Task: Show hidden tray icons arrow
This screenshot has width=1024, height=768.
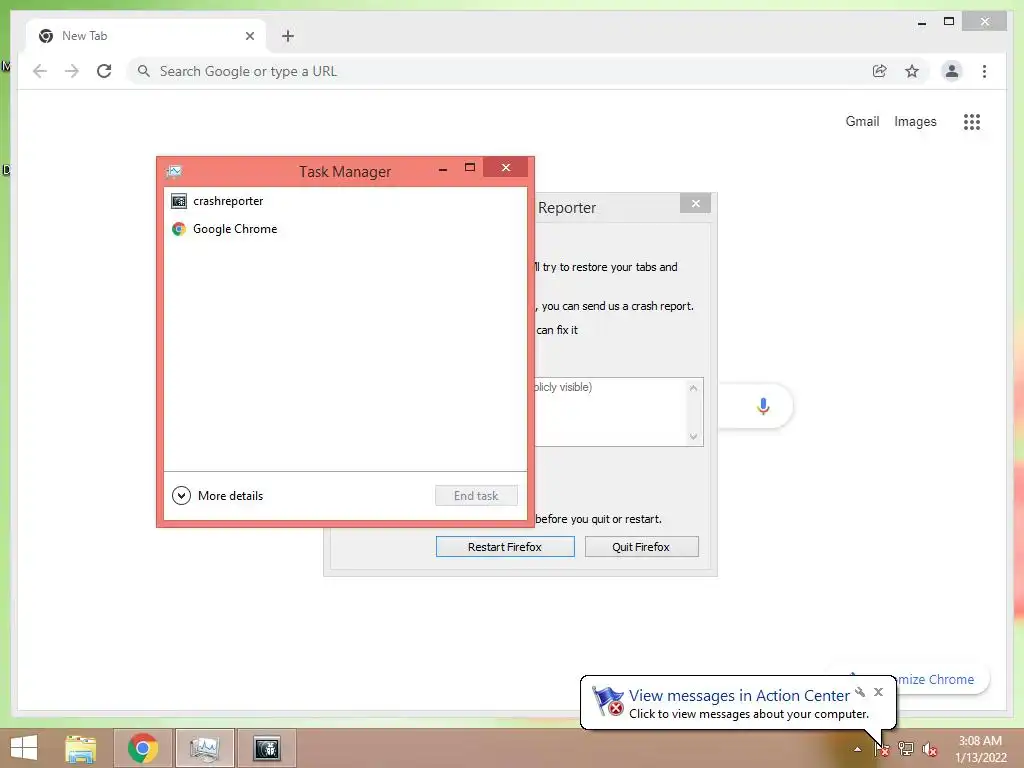Action: pos(857,749)
